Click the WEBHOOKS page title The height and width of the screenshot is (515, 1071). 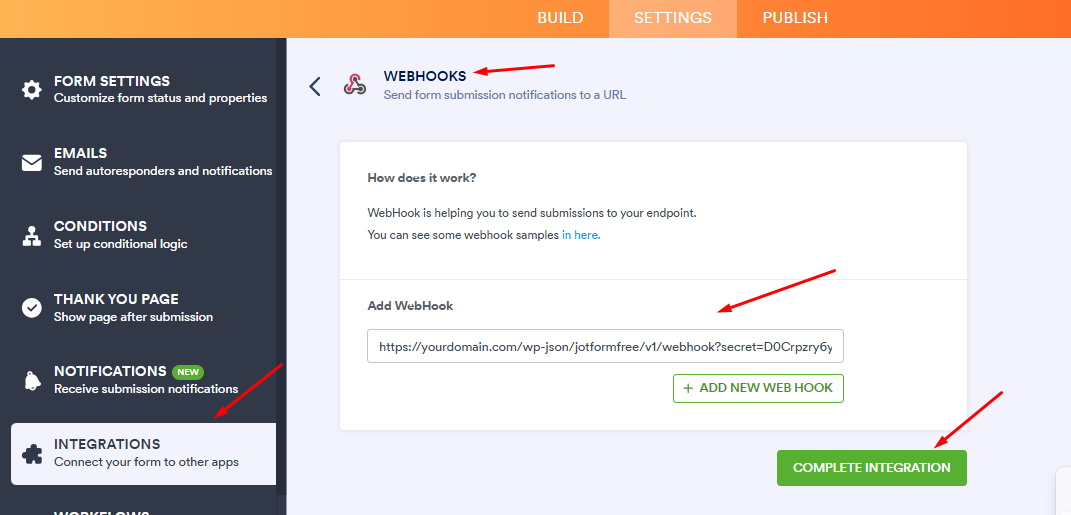(424, 76)
